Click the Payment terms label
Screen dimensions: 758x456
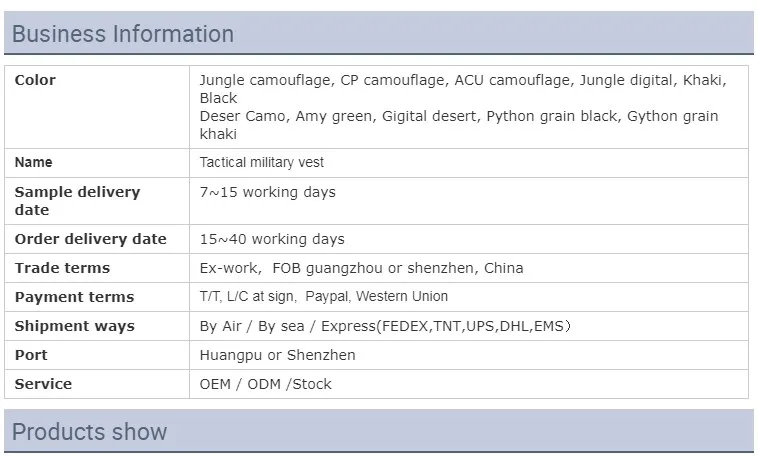pyautogui.click(x=74, y=297)
